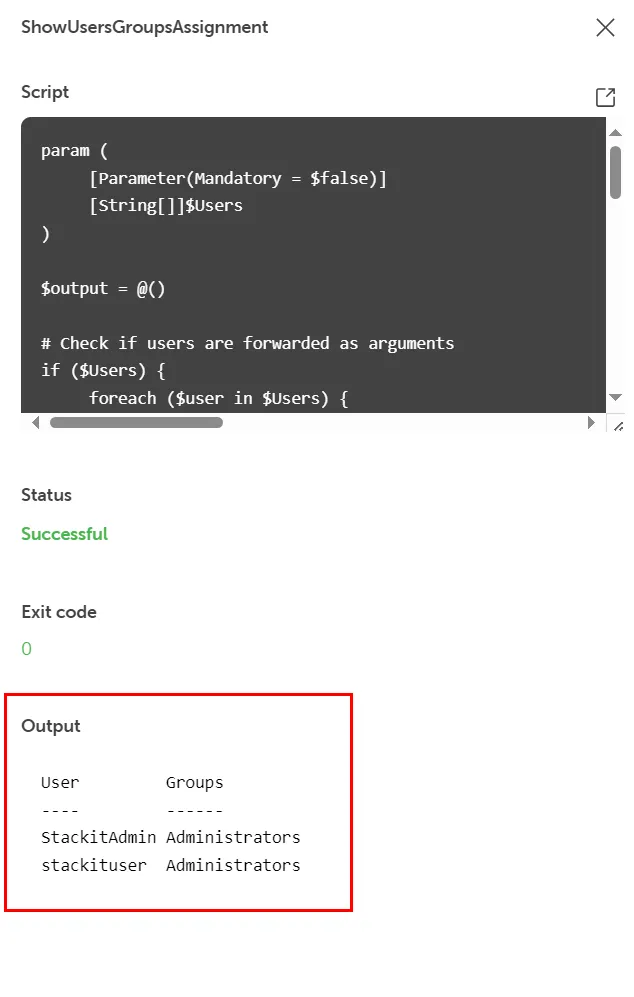
Task: Click the script scroll-down arrow
Action: (616, 397)
